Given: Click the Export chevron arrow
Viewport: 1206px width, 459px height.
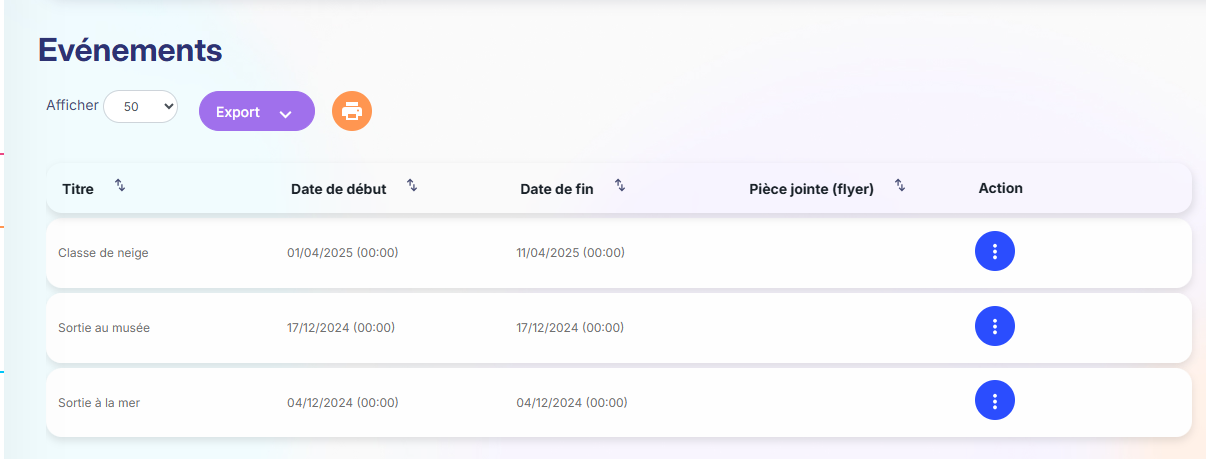Looking at the screenshot, I should (x=286, y=114).
